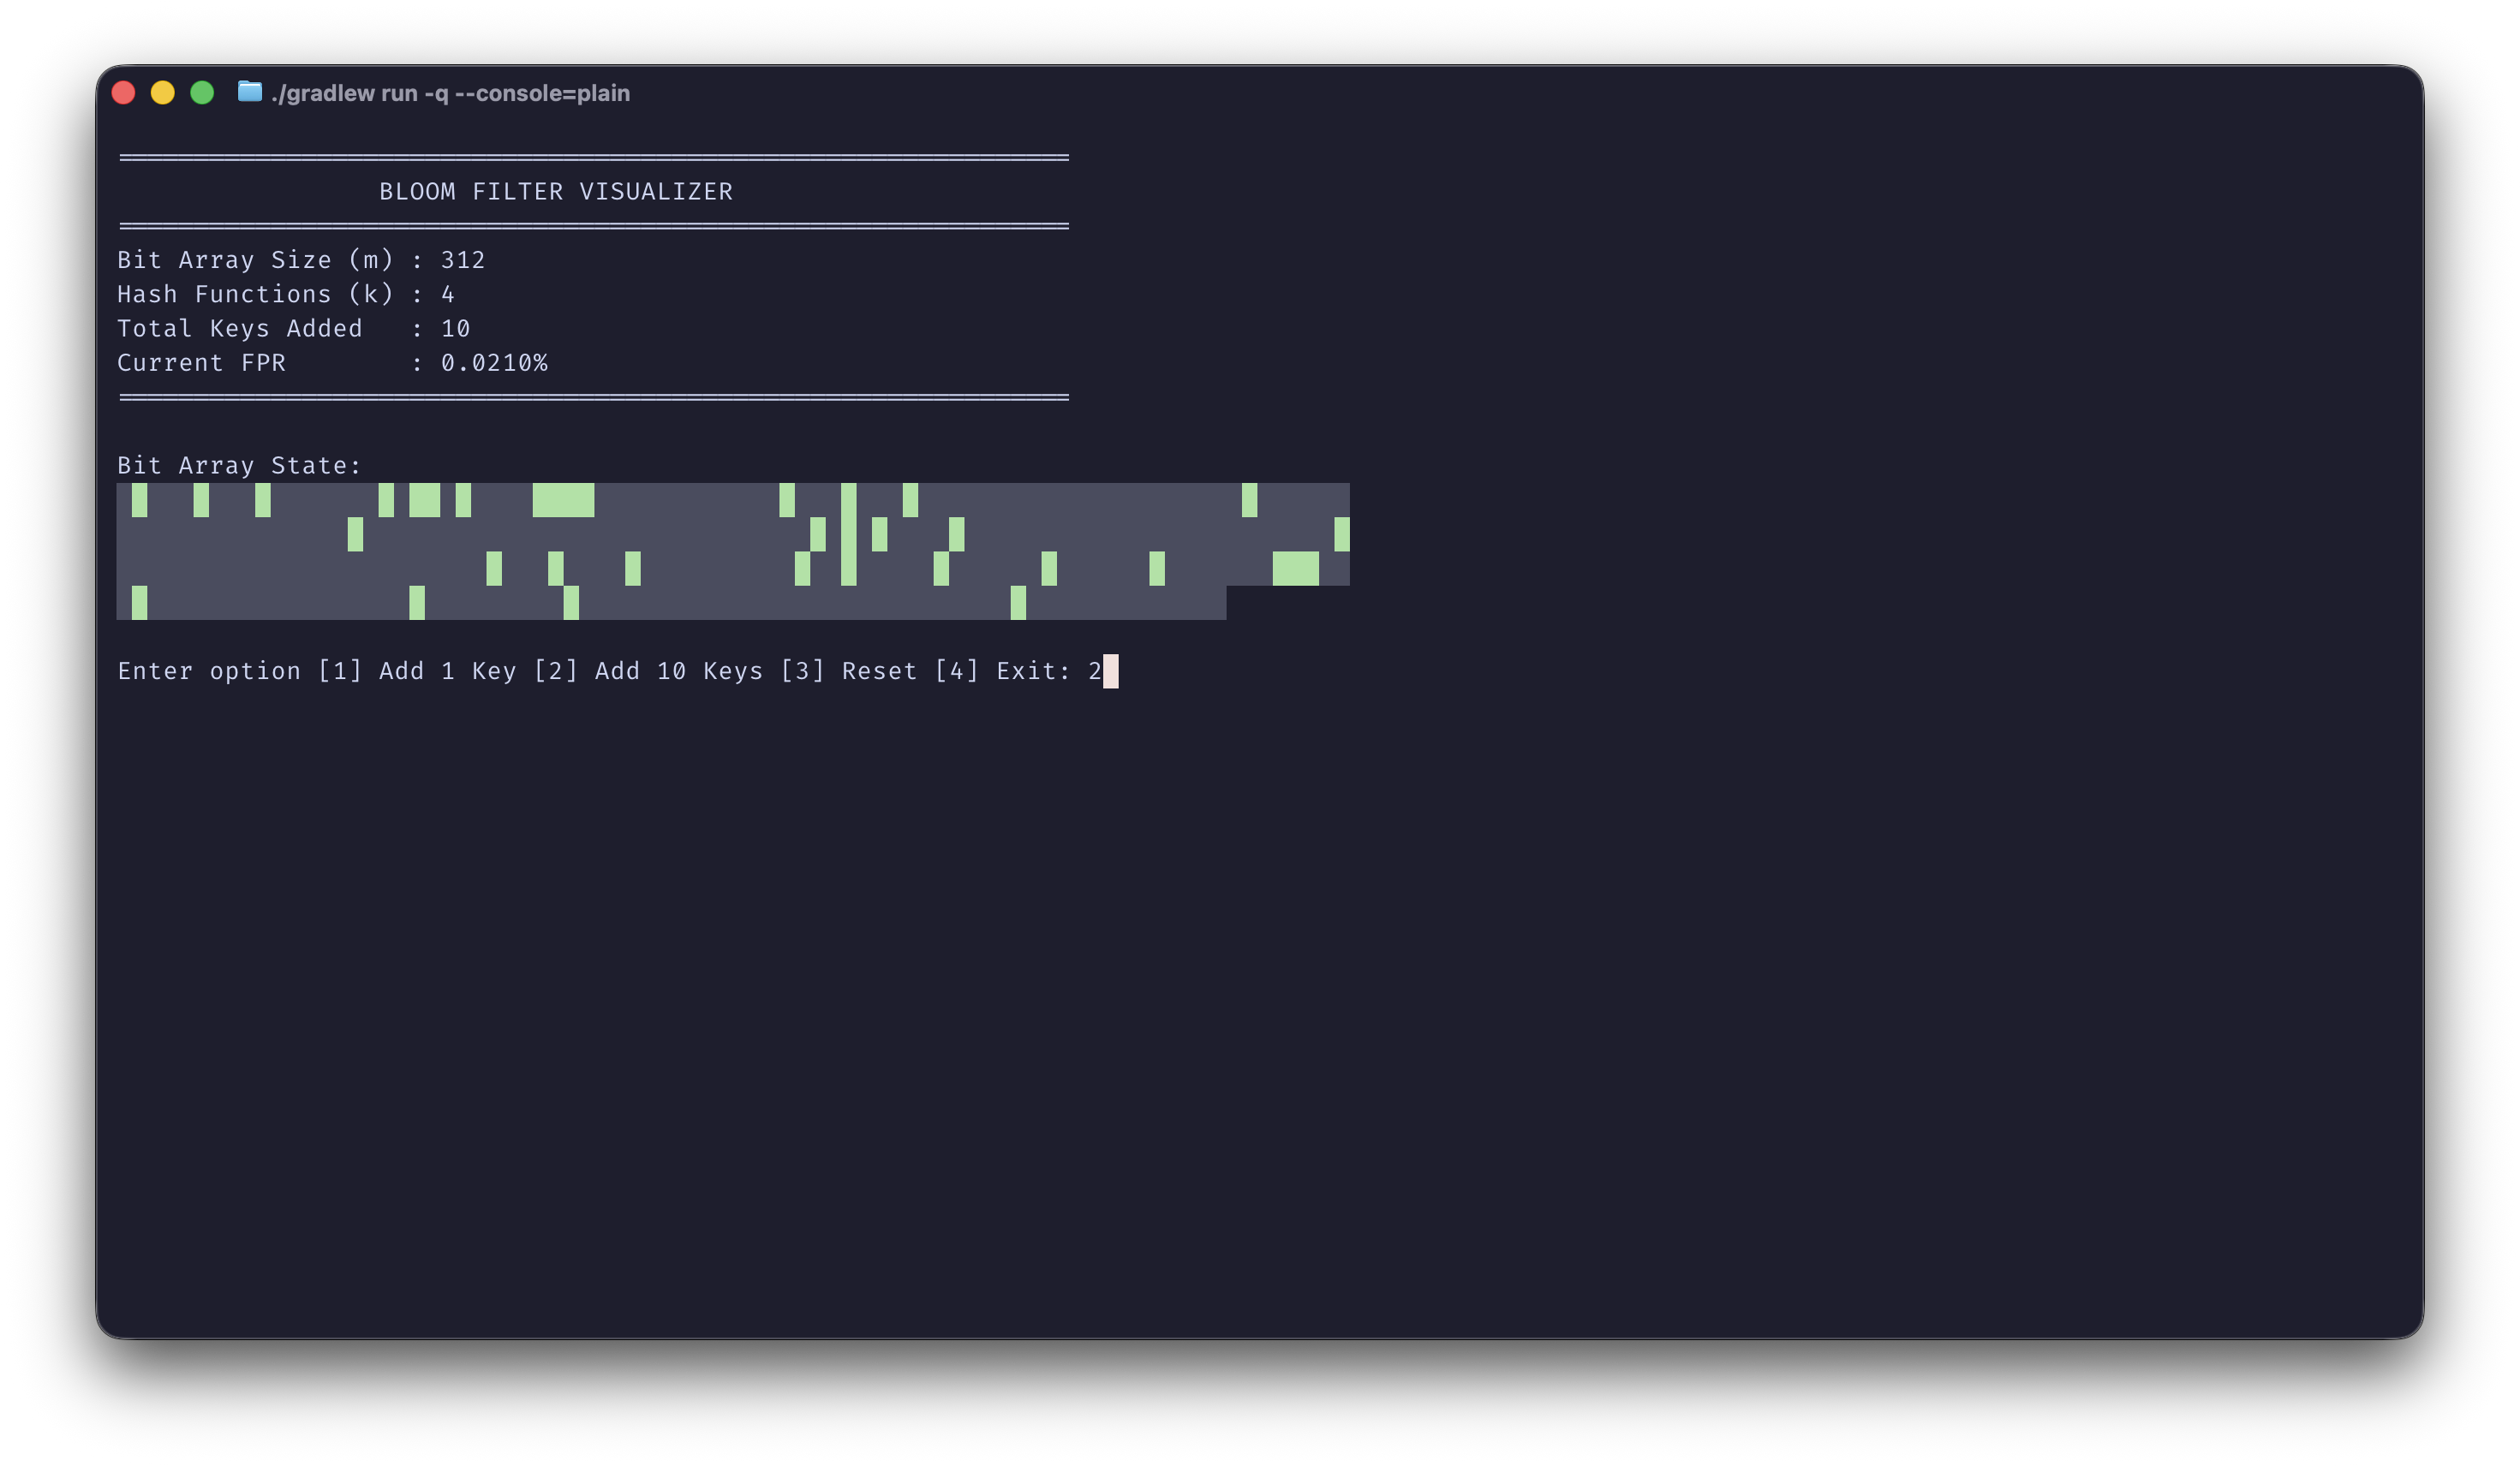The image size is (2520, 1466).
Task: Click the 'Current FPR : 0.0210%' line
Action: [332, 362]
